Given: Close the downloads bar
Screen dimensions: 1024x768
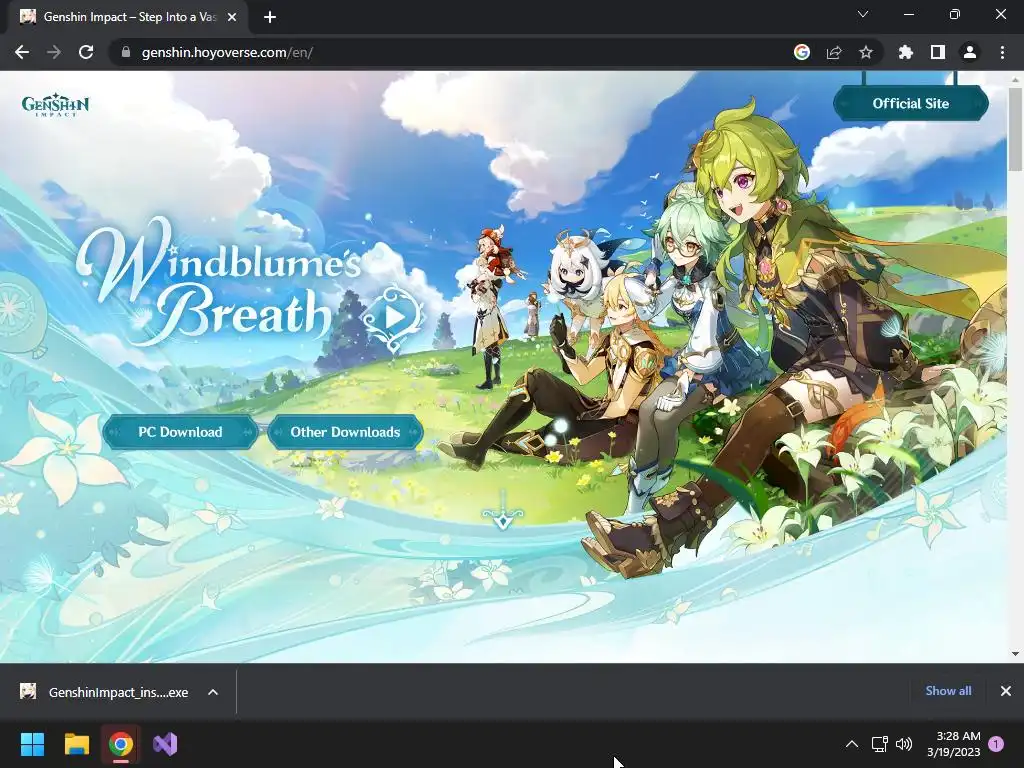Looking at the screenshot, I should [1006, 691].
